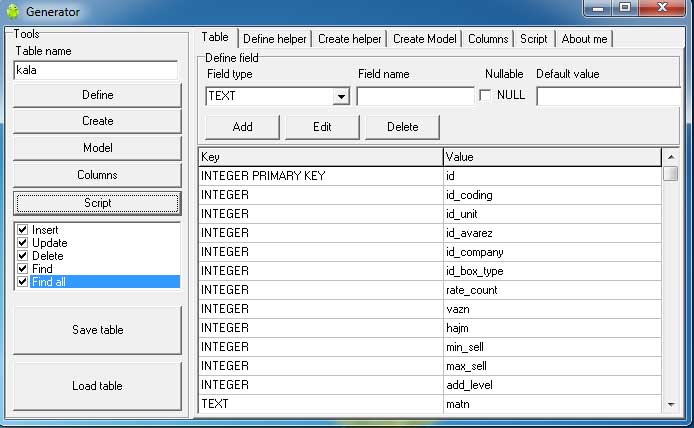Image resolution: width=694 pixels, height=428 pixels.
Task: Toggle the Insert checkbox
Action: [24, 230]
